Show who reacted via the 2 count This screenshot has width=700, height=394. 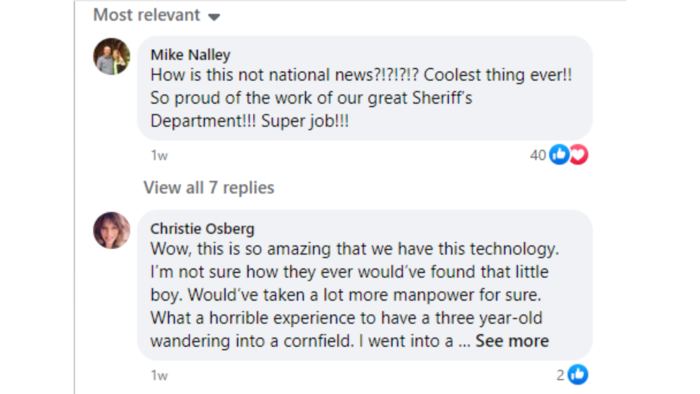pyautogui.click(x=561, y=375)
